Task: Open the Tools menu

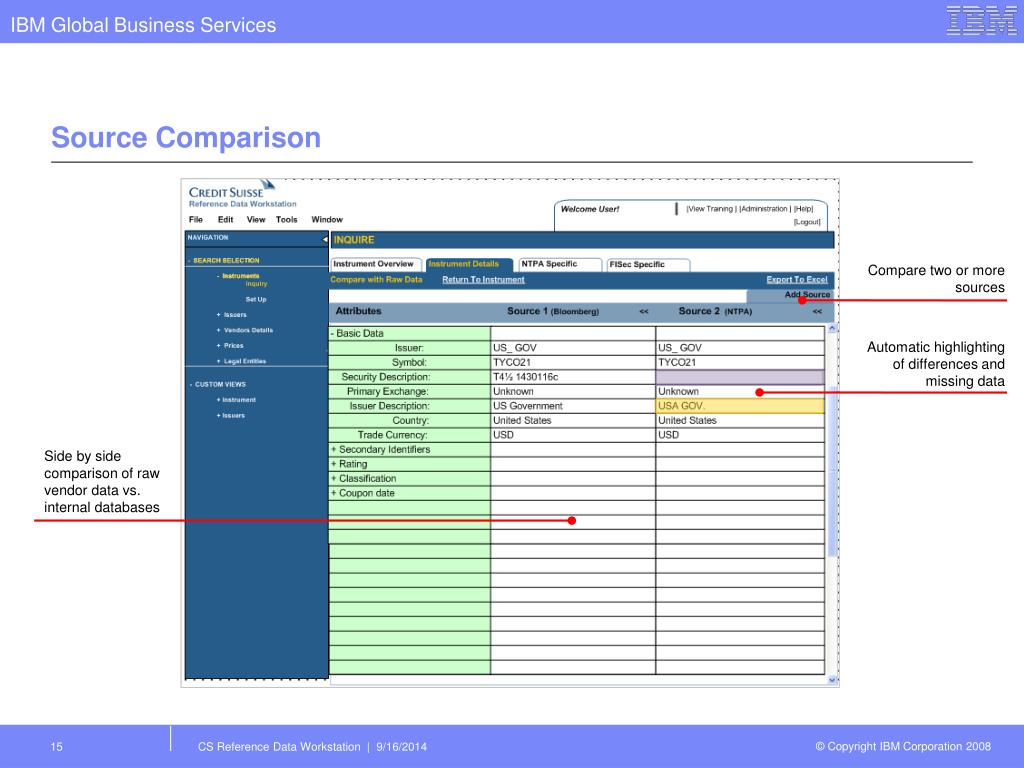Action: [x=286, y=219]
